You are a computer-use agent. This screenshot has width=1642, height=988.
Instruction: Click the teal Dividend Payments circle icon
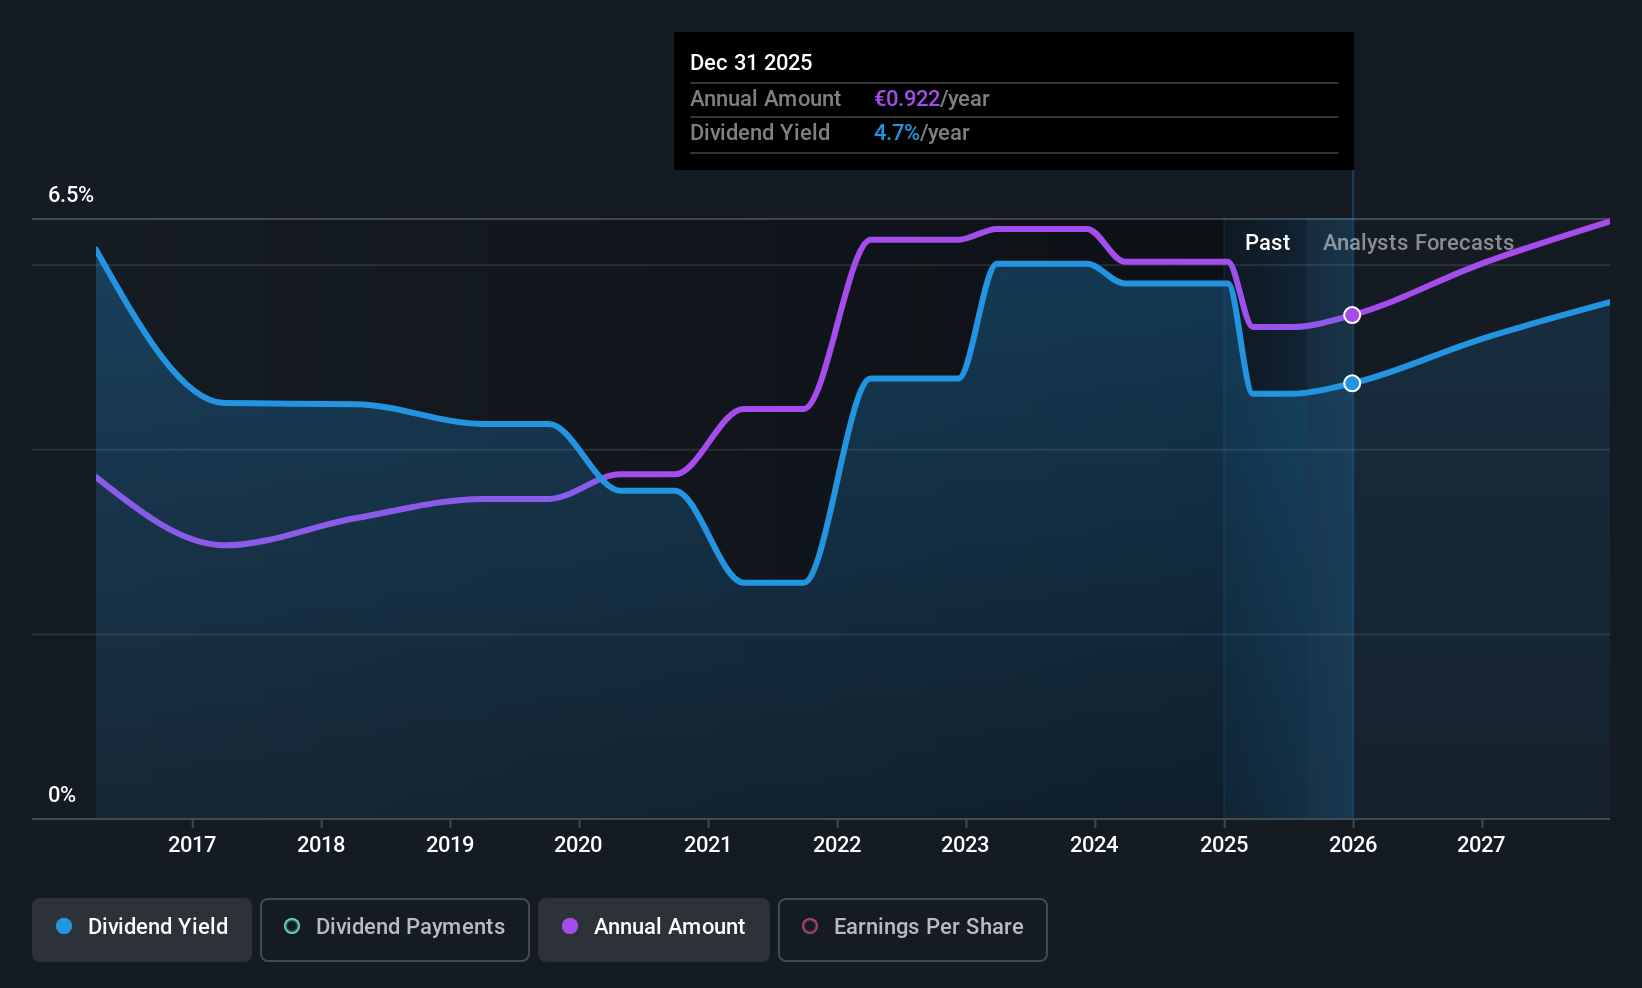click(x=292, y=927)
